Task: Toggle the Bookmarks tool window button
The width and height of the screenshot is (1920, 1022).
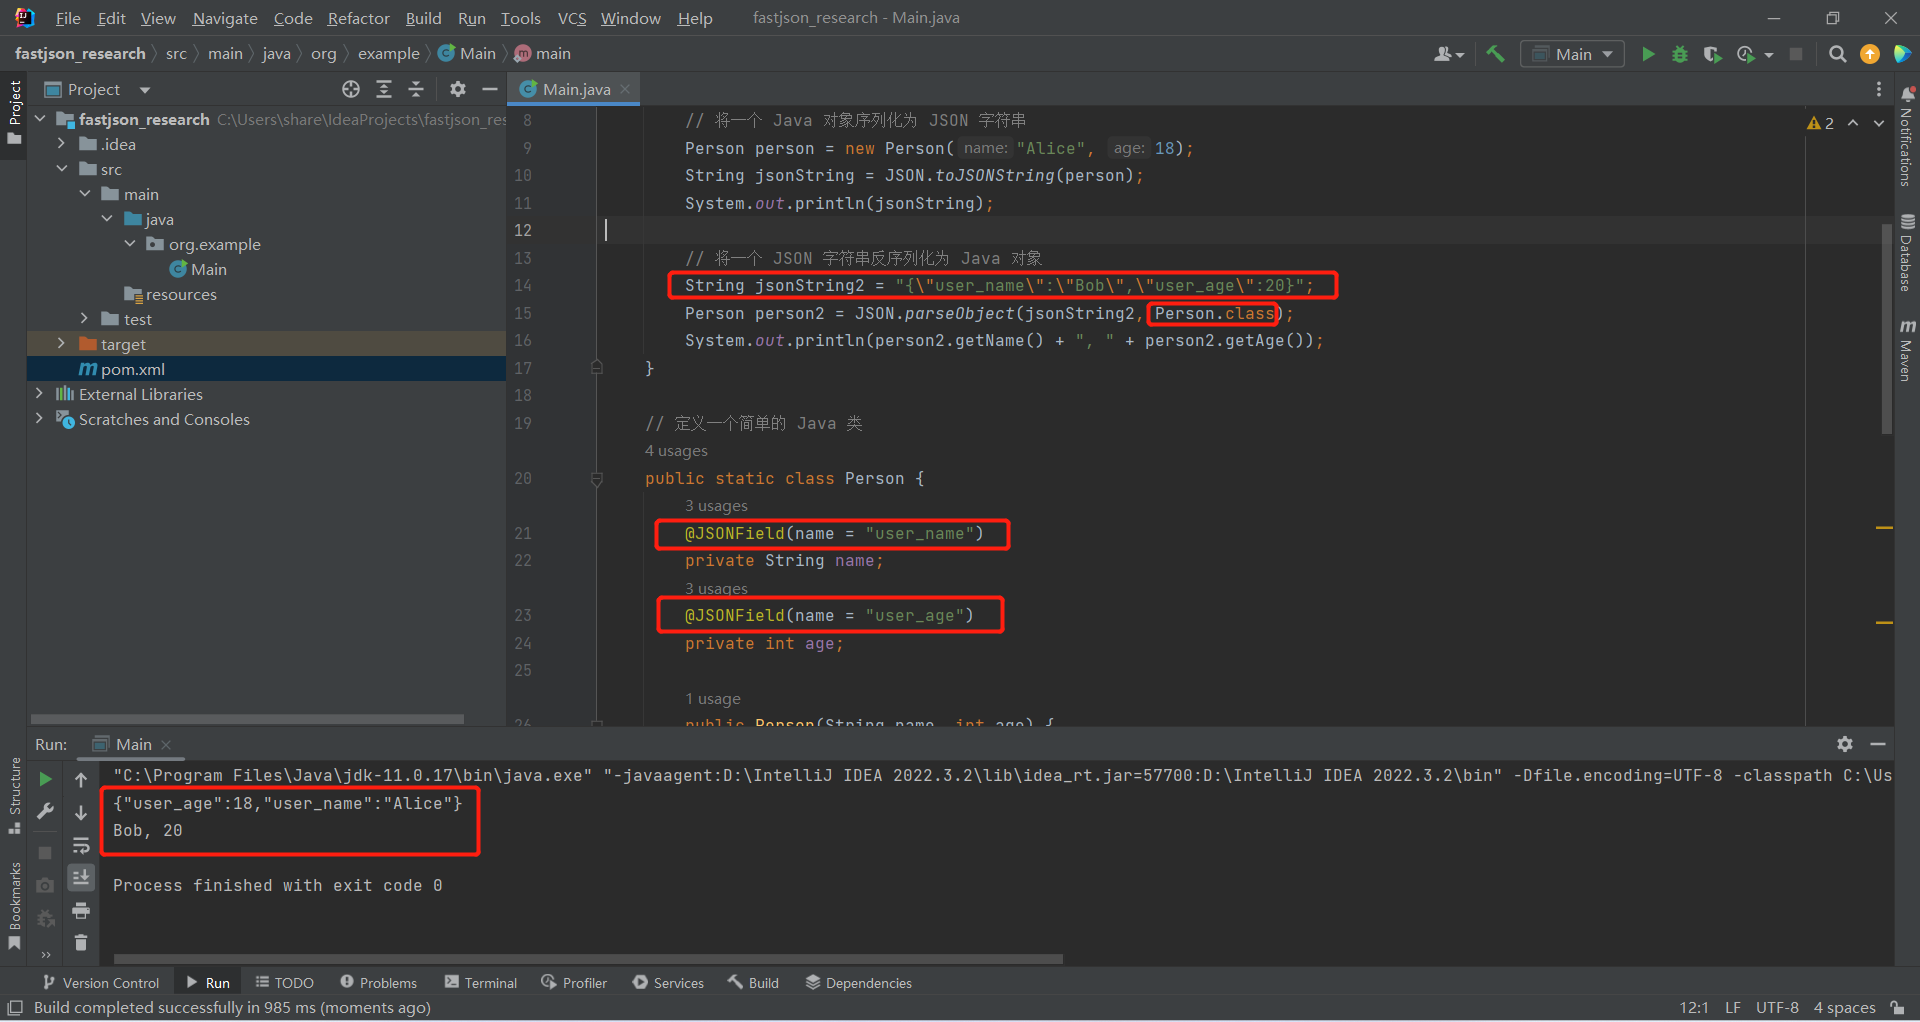Action: [x=14, y=906]
